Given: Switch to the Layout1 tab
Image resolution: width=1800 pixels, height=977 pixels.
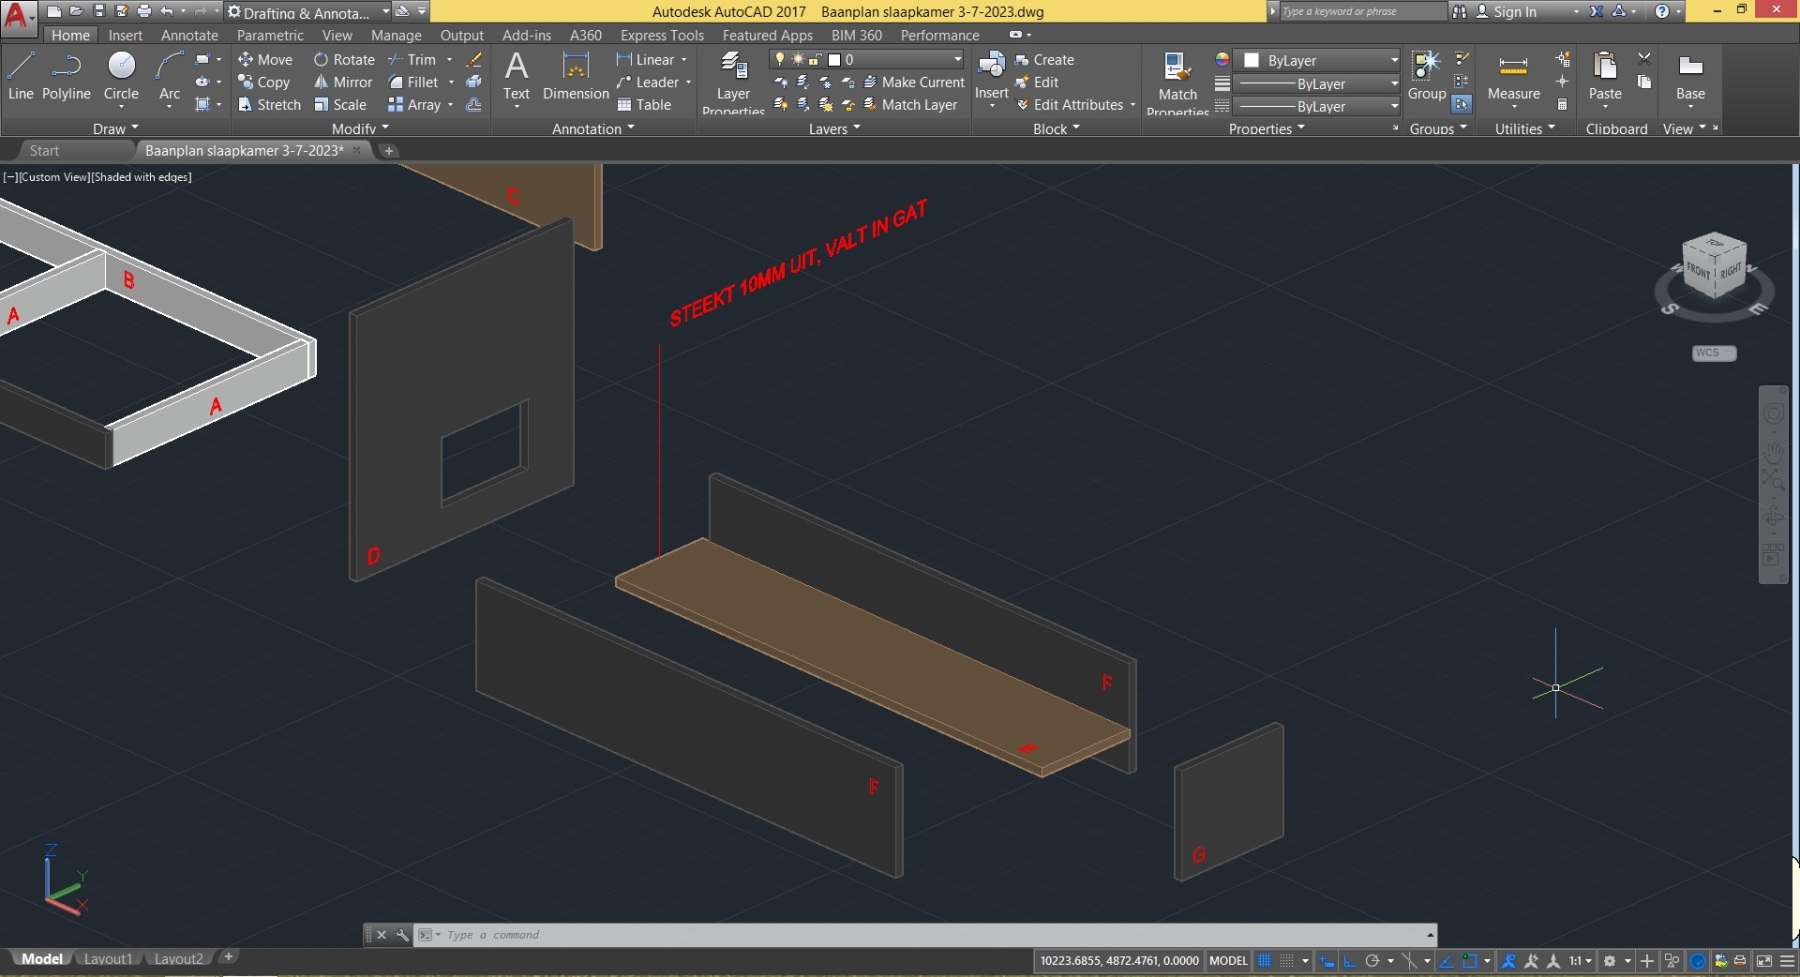Looking at the screenshot, I should pyautogui.click(x=108, y=959).
